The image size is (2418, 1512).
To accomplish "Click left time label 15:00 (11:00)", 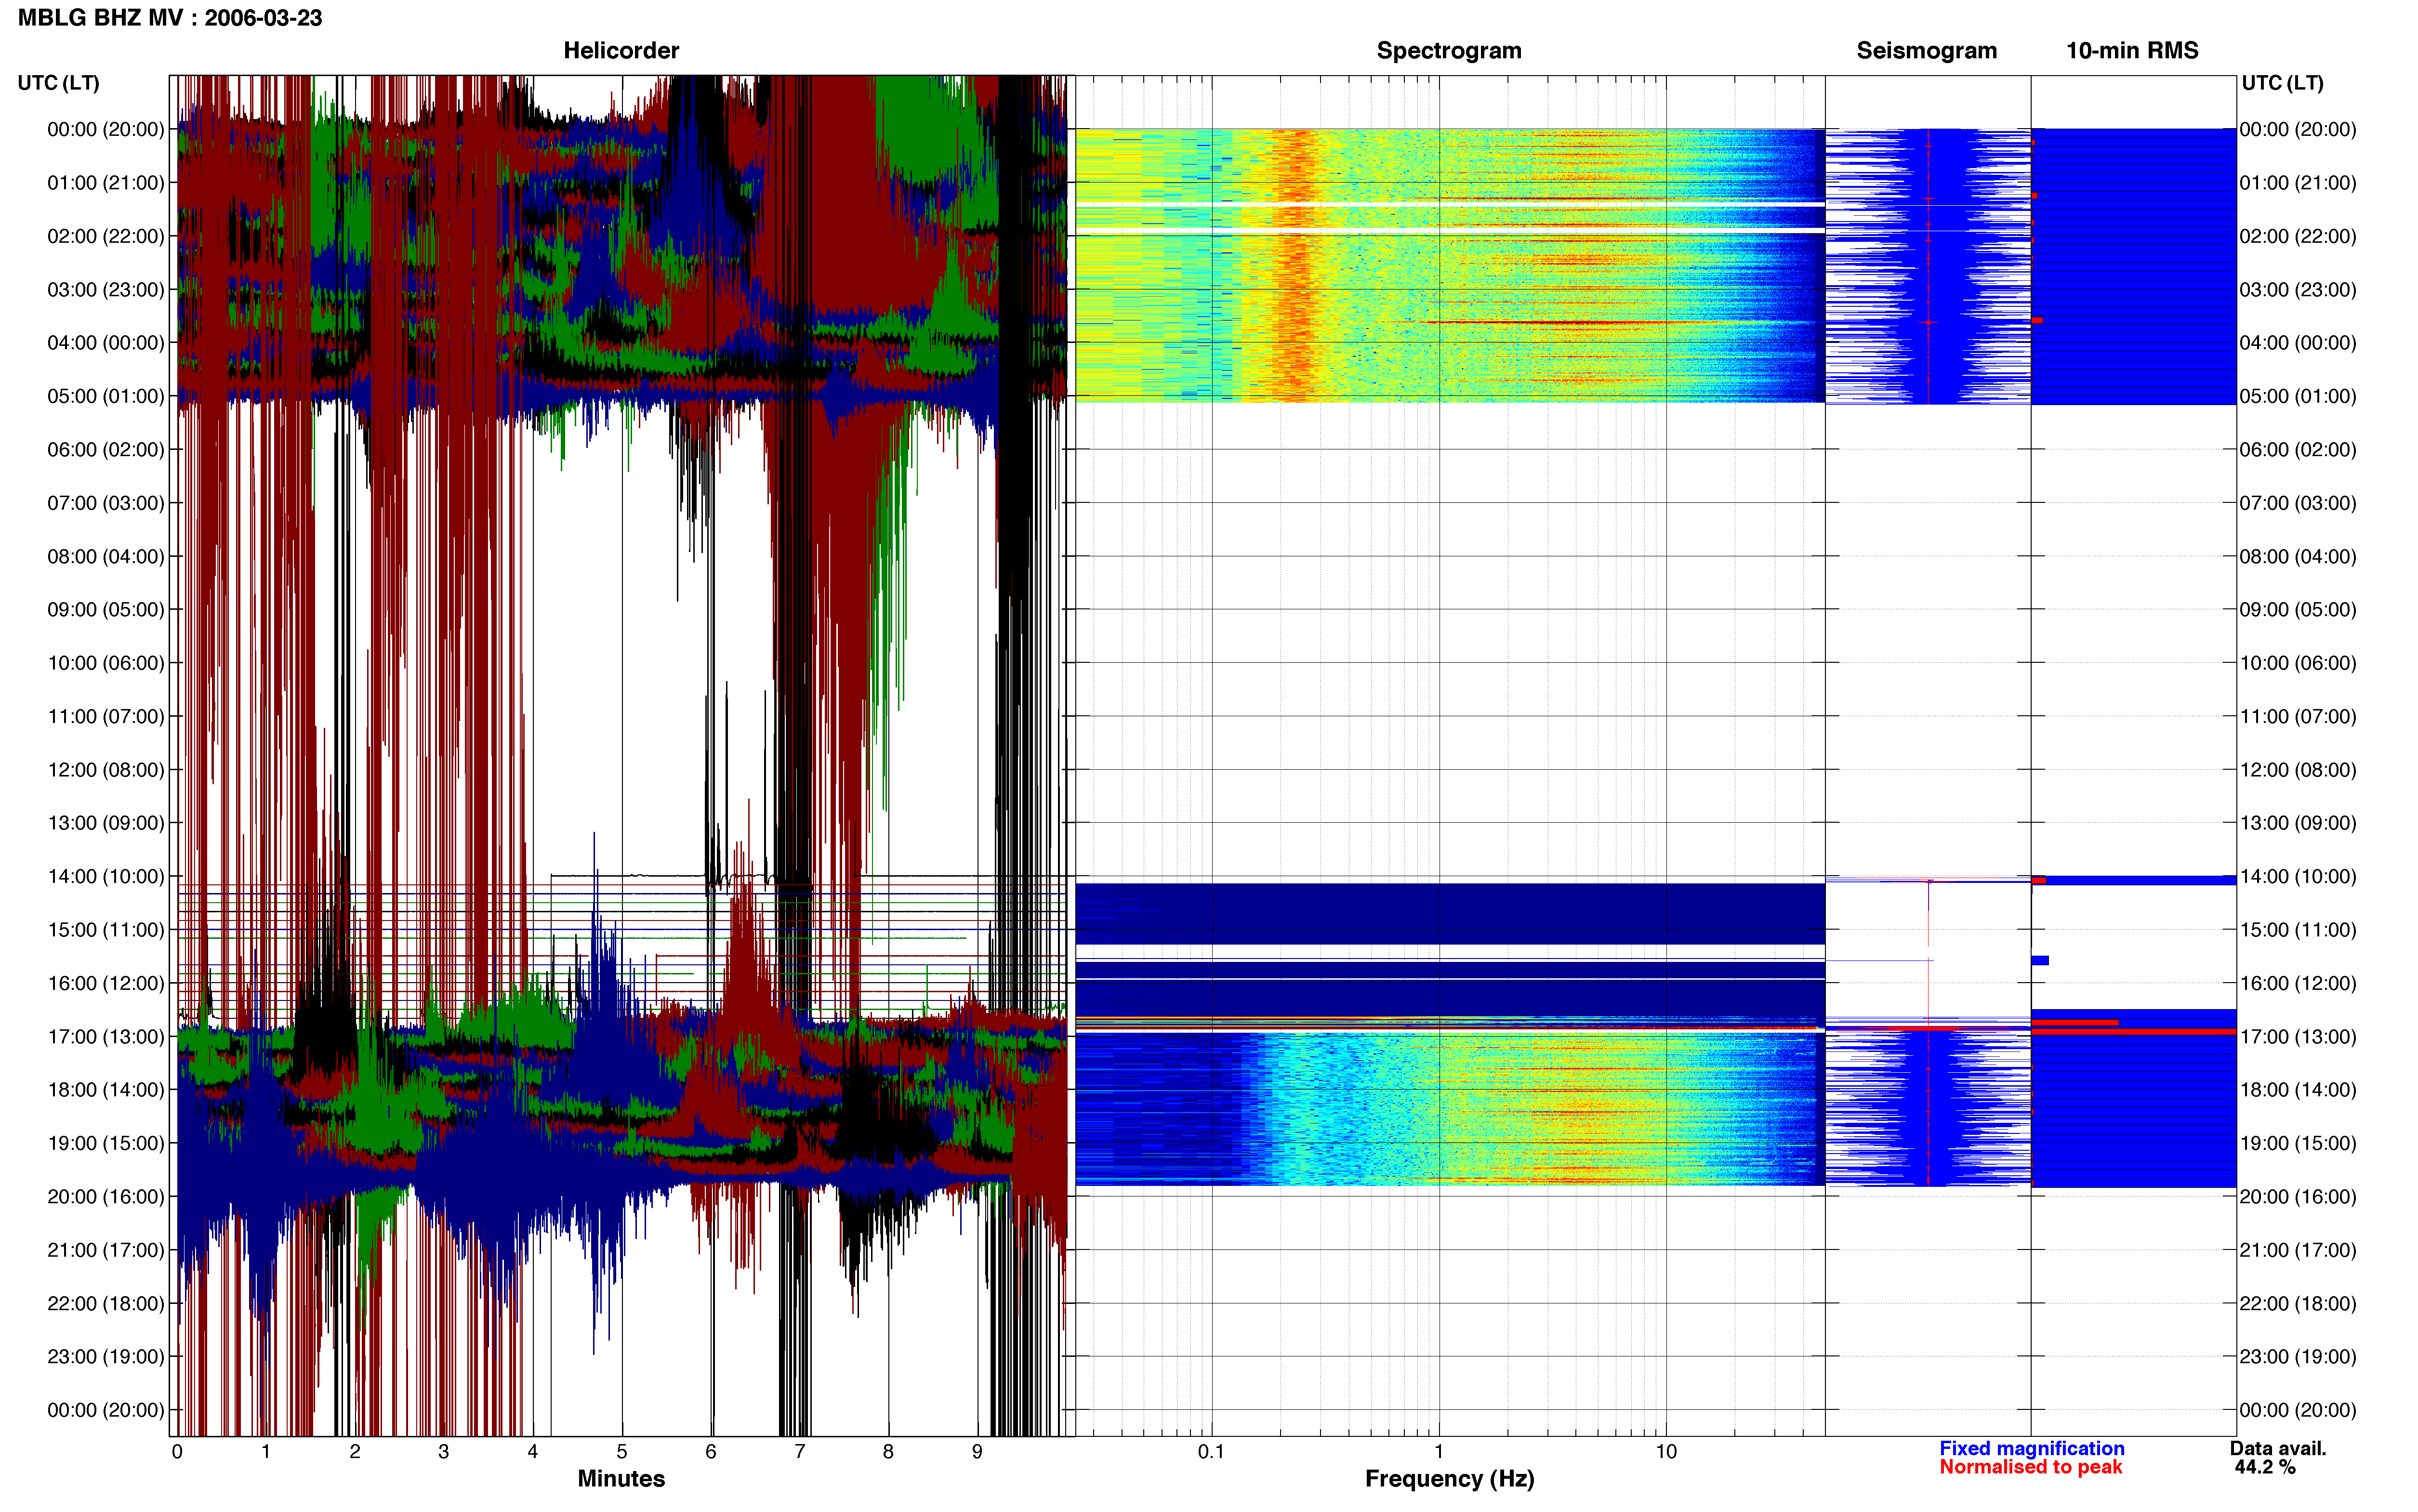I will pos(106,930).
